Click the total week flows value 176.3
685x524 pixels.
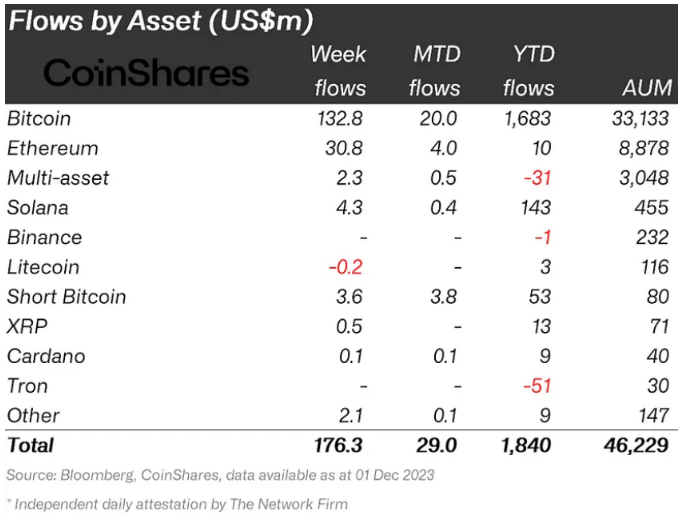[340, 444]
